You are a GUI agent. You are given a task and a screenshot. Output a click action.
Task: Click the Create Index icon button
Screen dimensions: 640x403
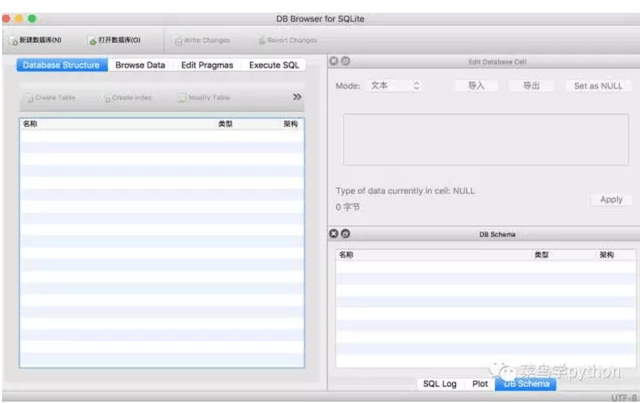tap(127, 98)
